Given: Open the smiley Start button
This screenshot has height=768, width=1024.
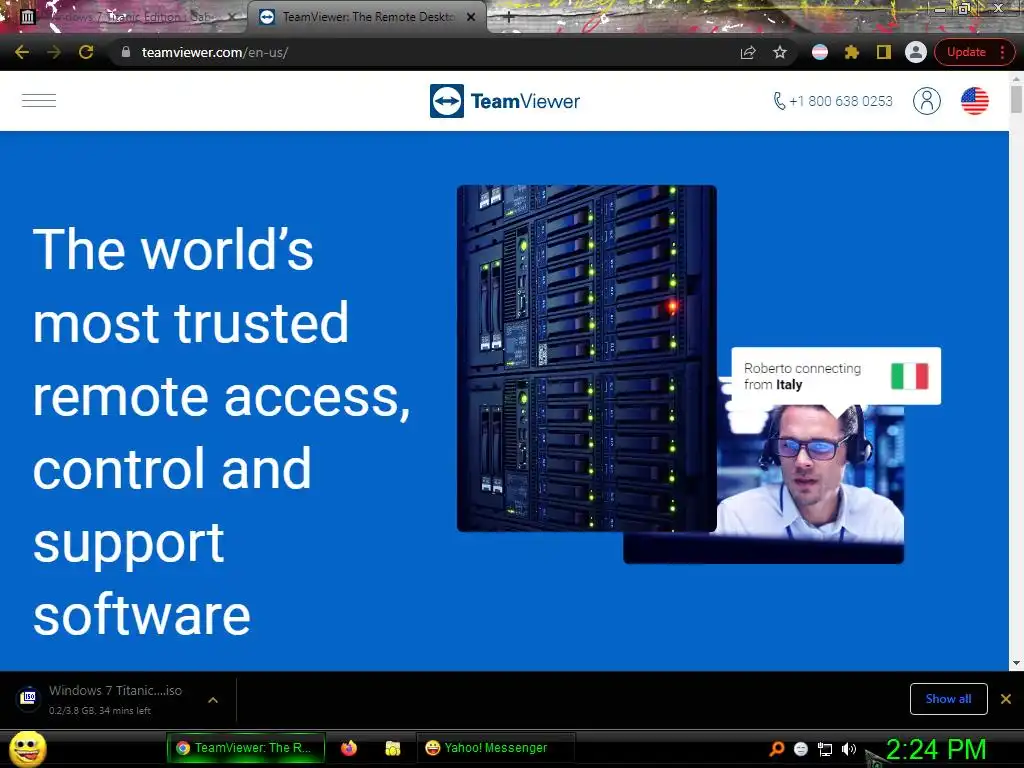Looking at the screenshot, I should [27, 748].
